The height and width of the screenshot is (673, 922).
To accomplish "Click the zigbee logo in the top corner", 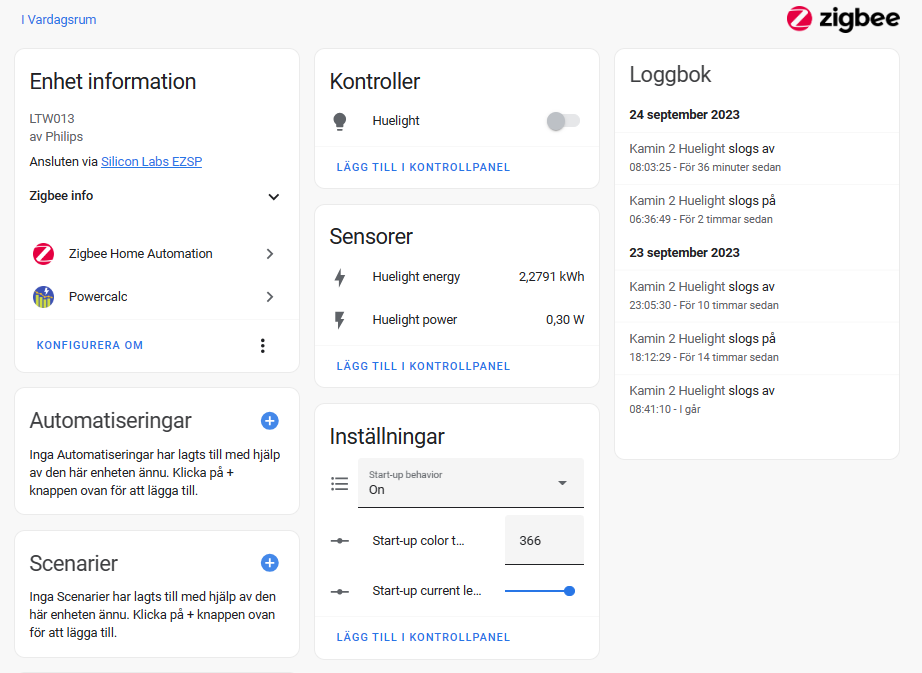I will coord(843,18).
